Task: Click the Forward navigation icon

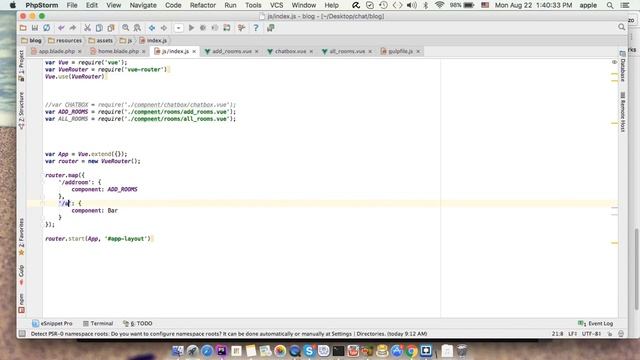Action: point(164,28)
